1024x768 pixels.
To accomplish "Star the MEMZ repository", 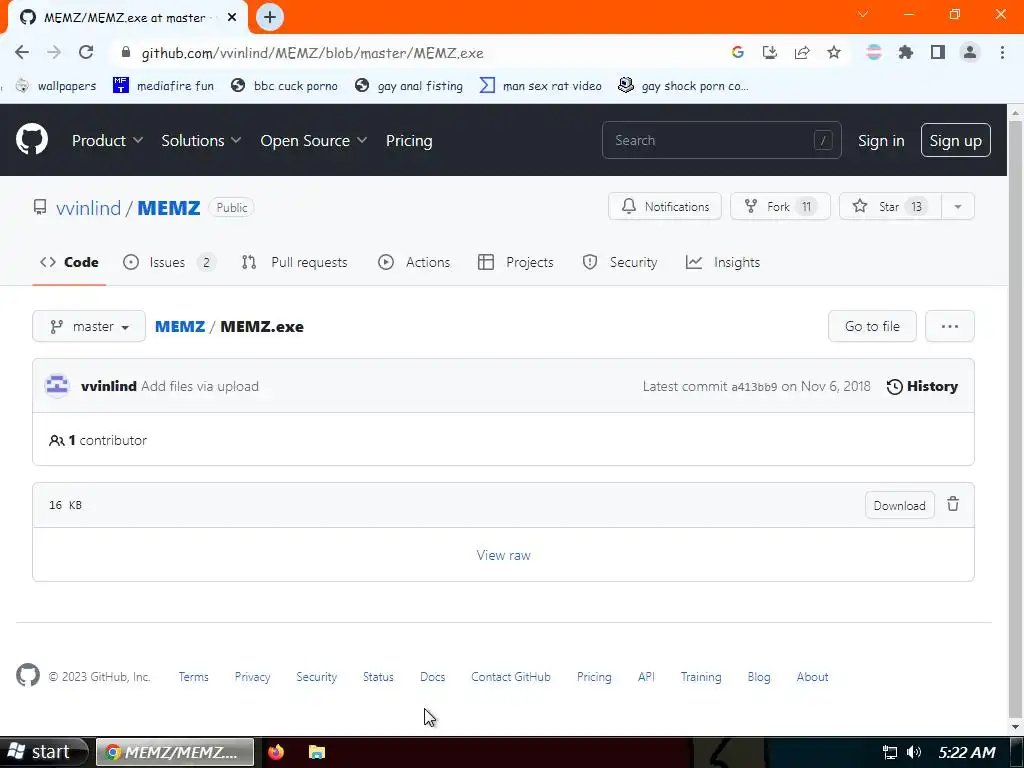I will point(890,206).
